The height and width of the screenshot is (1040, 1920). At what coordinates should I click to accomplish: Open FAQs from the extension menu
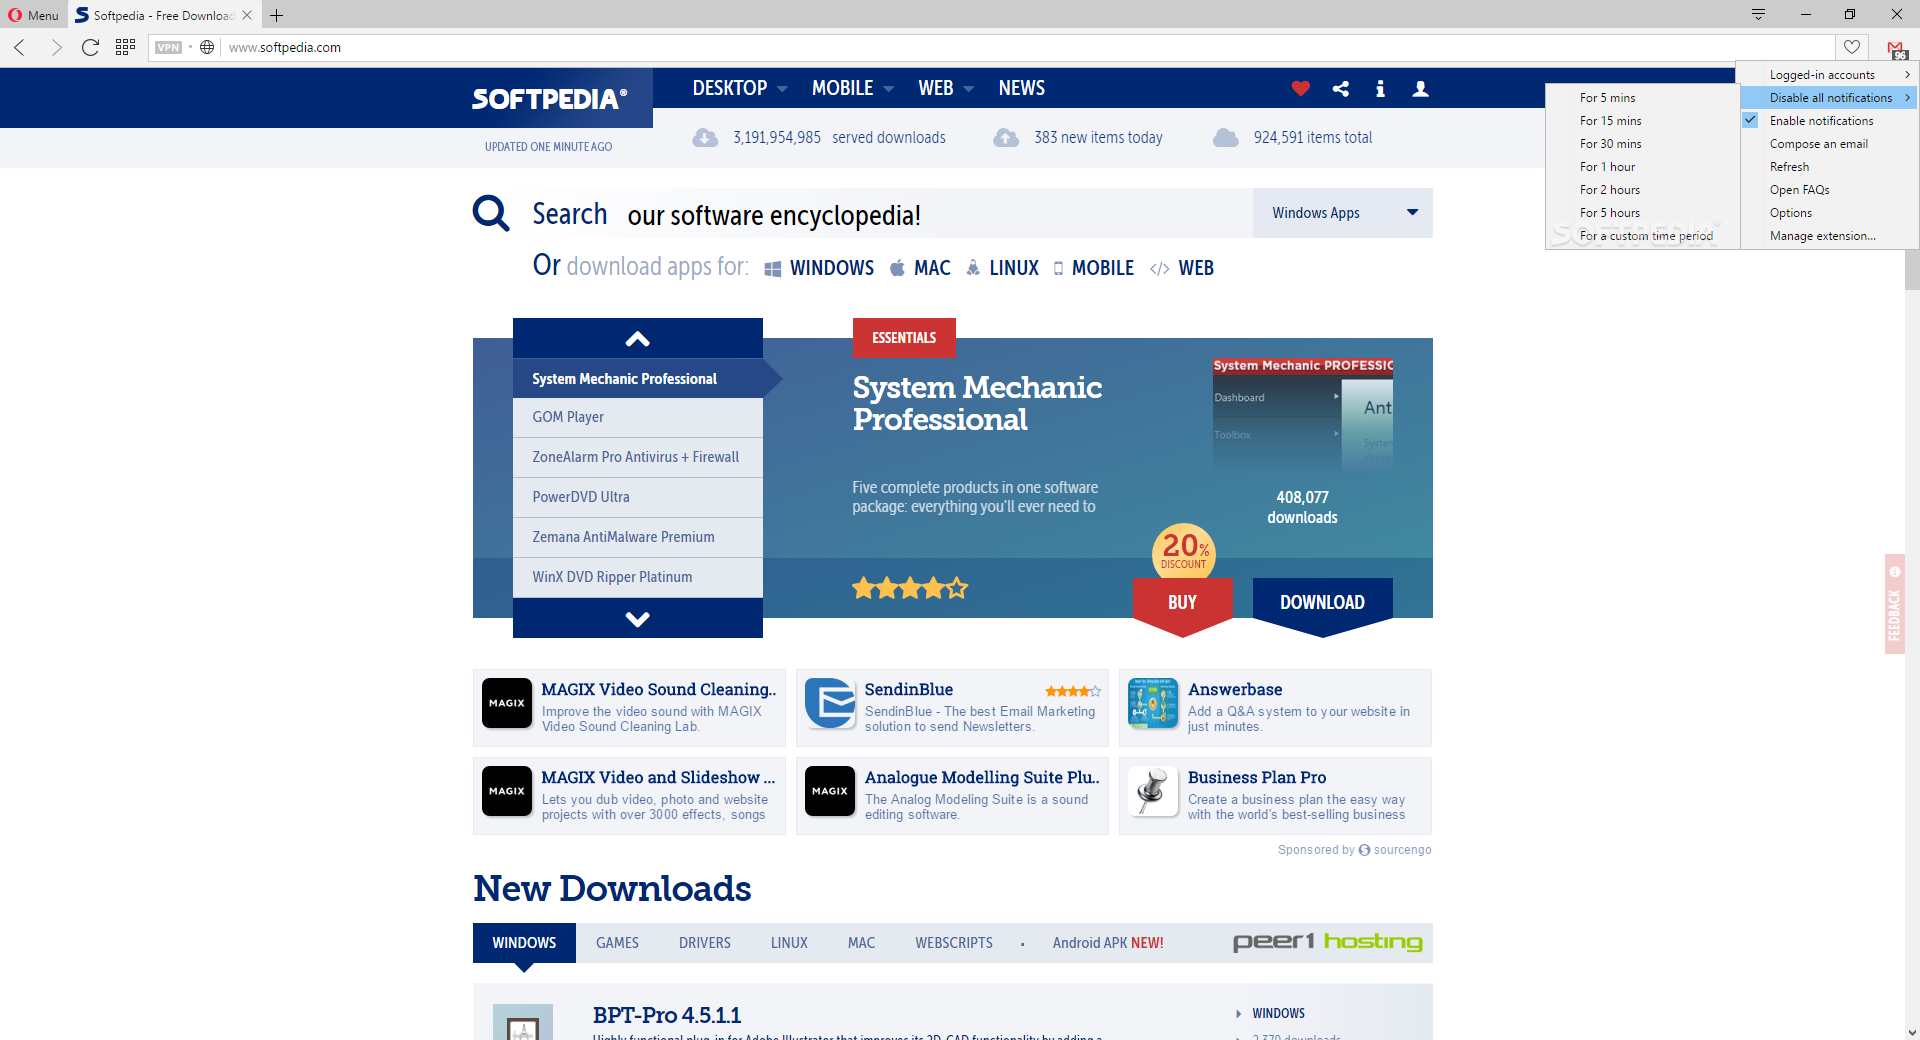pyautogui.click(x=1829, y=189)
